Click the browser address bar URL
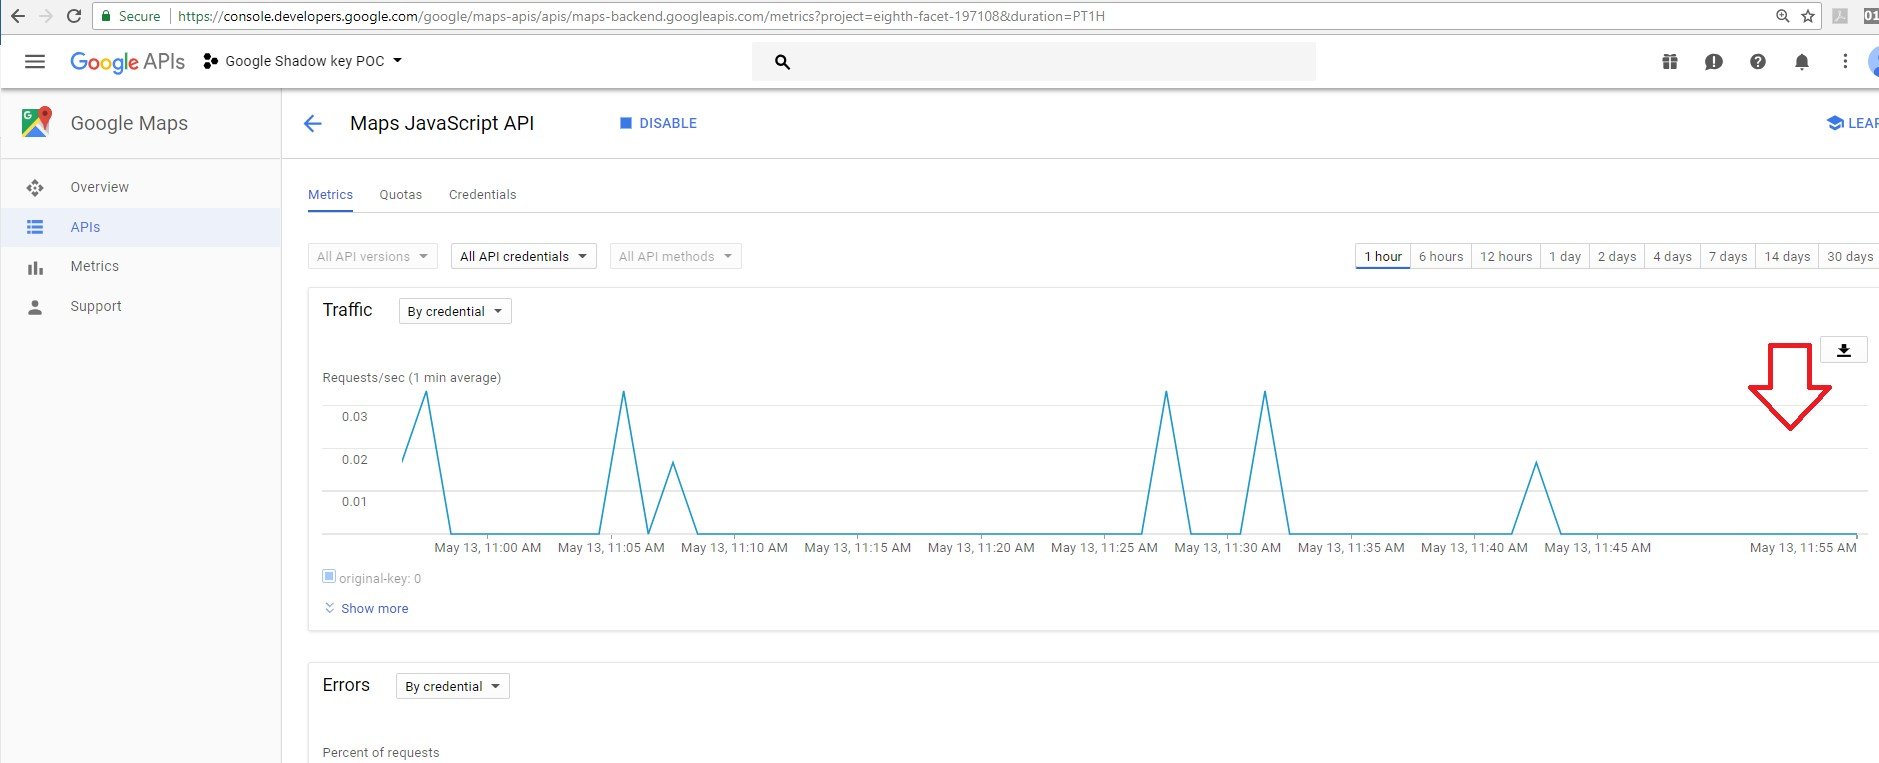 [641, 16]
